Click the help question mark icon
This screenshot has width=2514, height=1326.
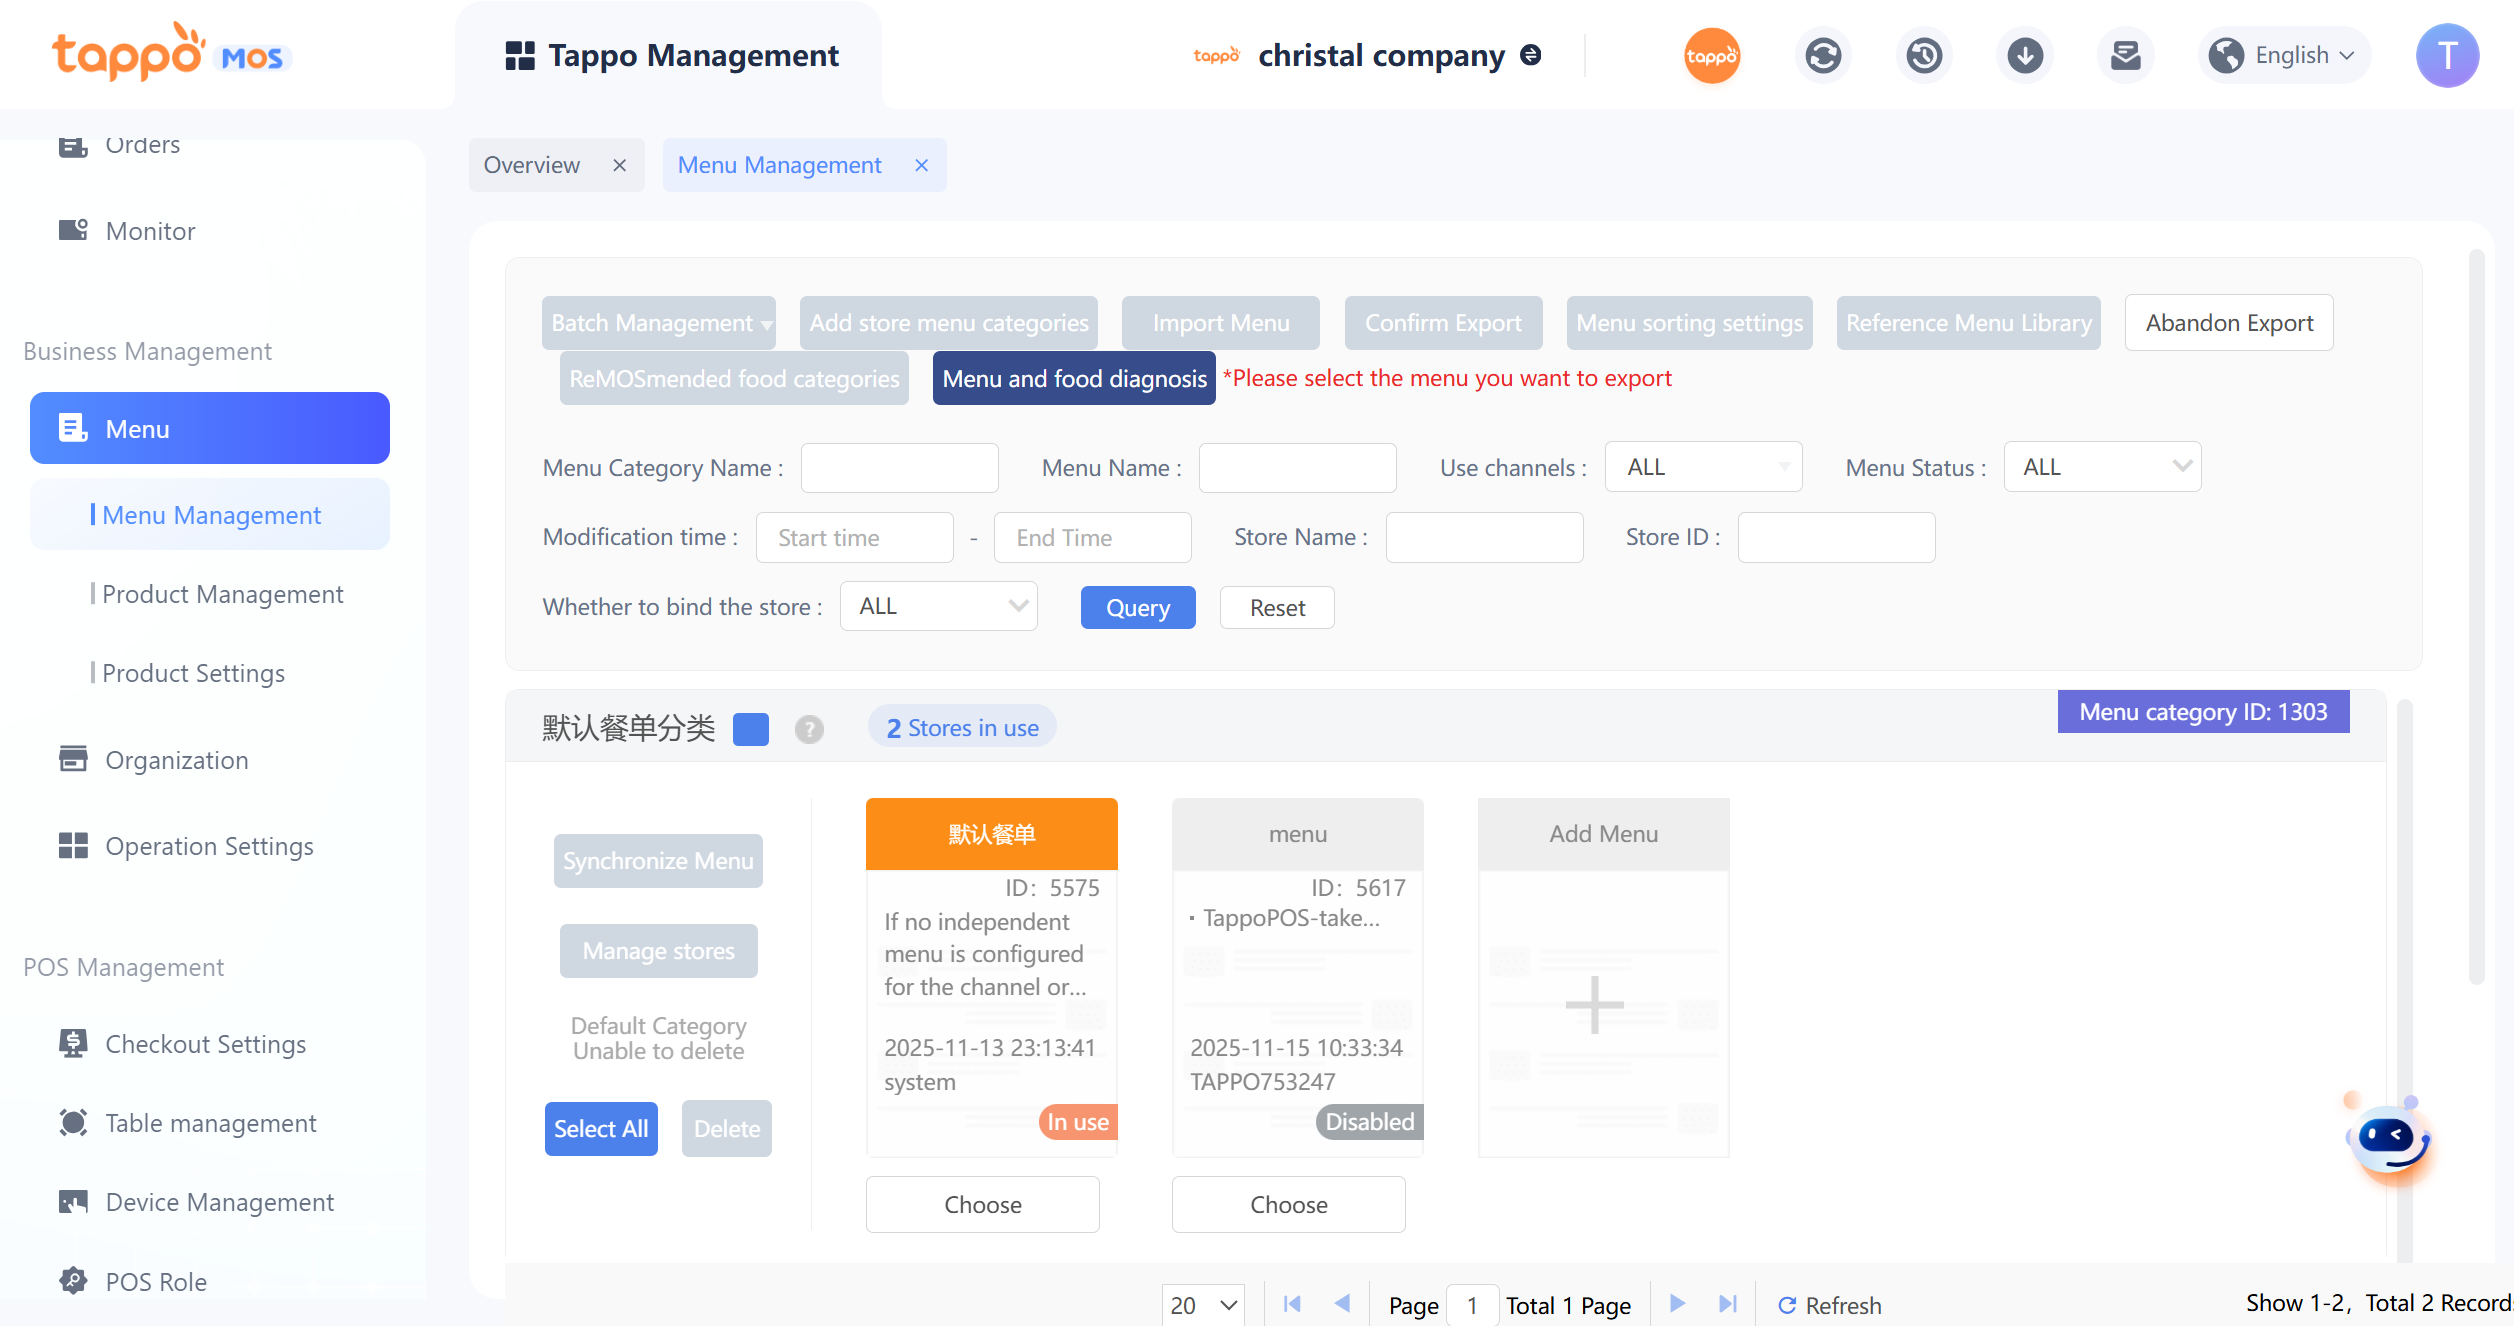pos(809,729)
